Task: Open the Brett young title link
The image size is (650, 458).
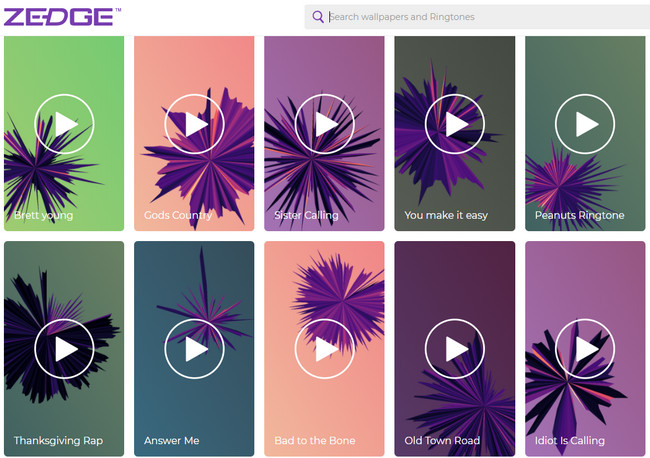Action: (x=43, y=215)
